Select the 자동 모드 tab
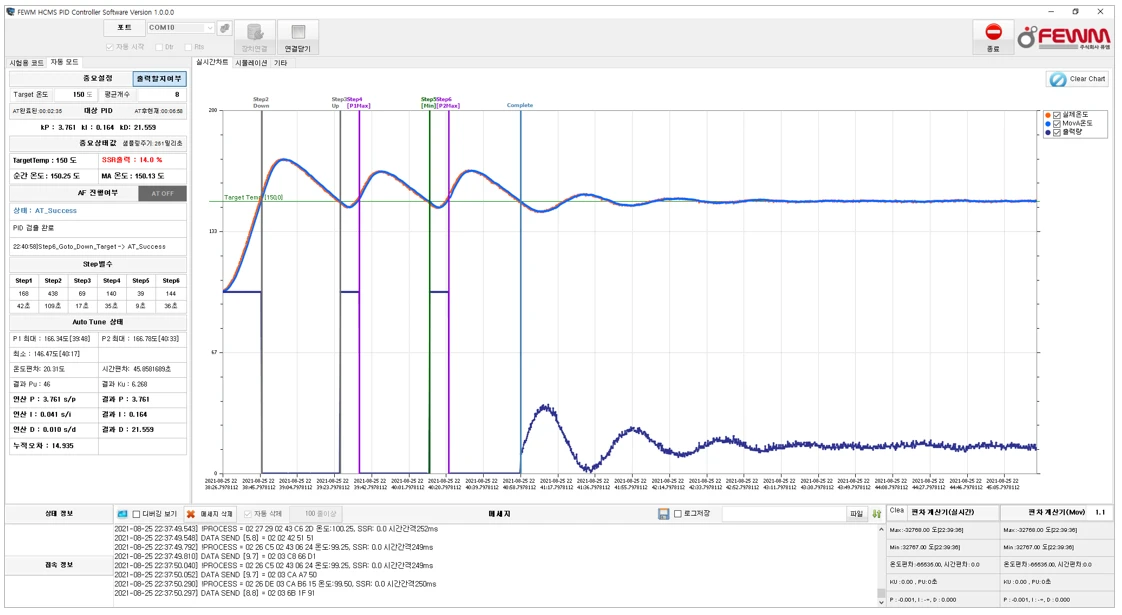Image resolution: width=1122 pixels, height=615 pixels. (64, 62)
